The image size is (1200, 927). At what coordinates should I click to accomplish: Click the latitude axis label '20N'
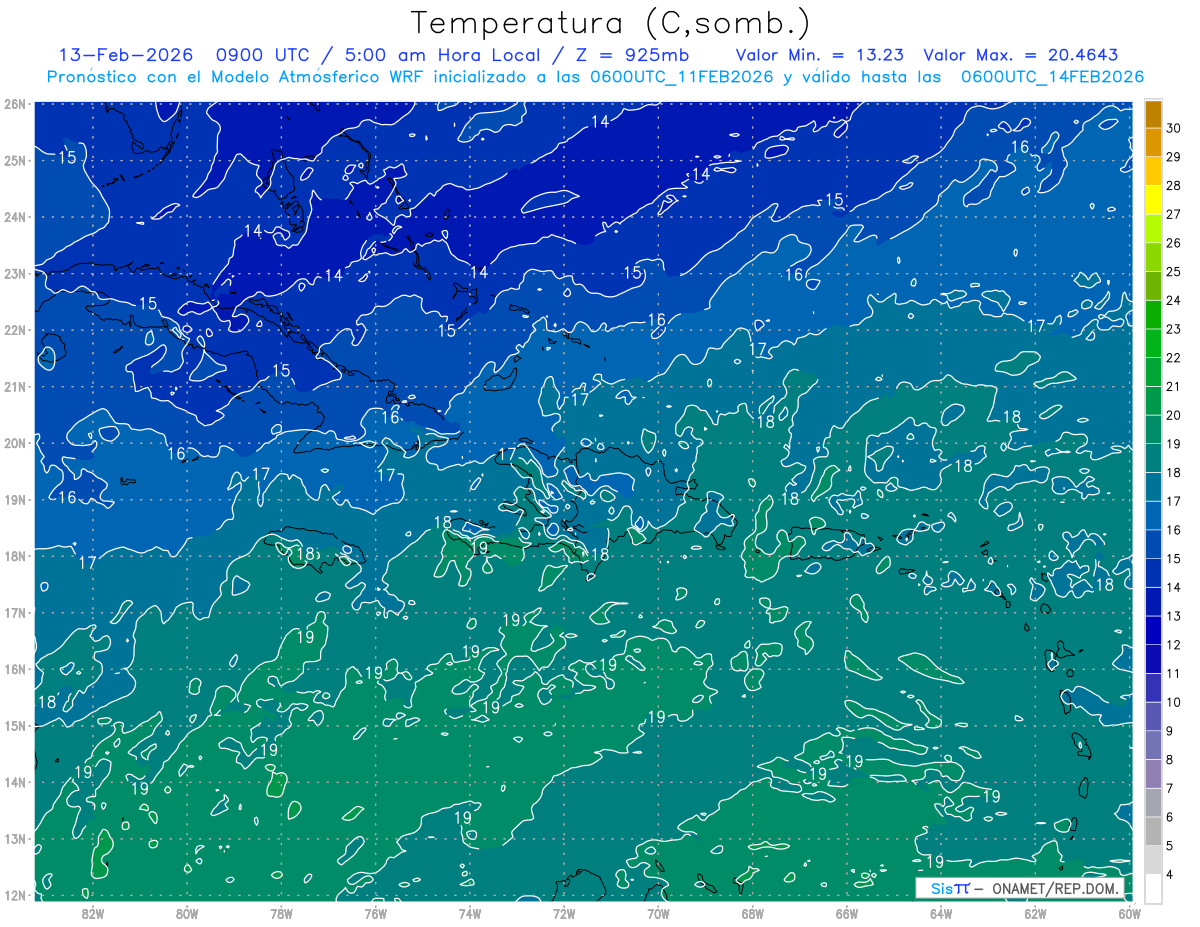15,443
